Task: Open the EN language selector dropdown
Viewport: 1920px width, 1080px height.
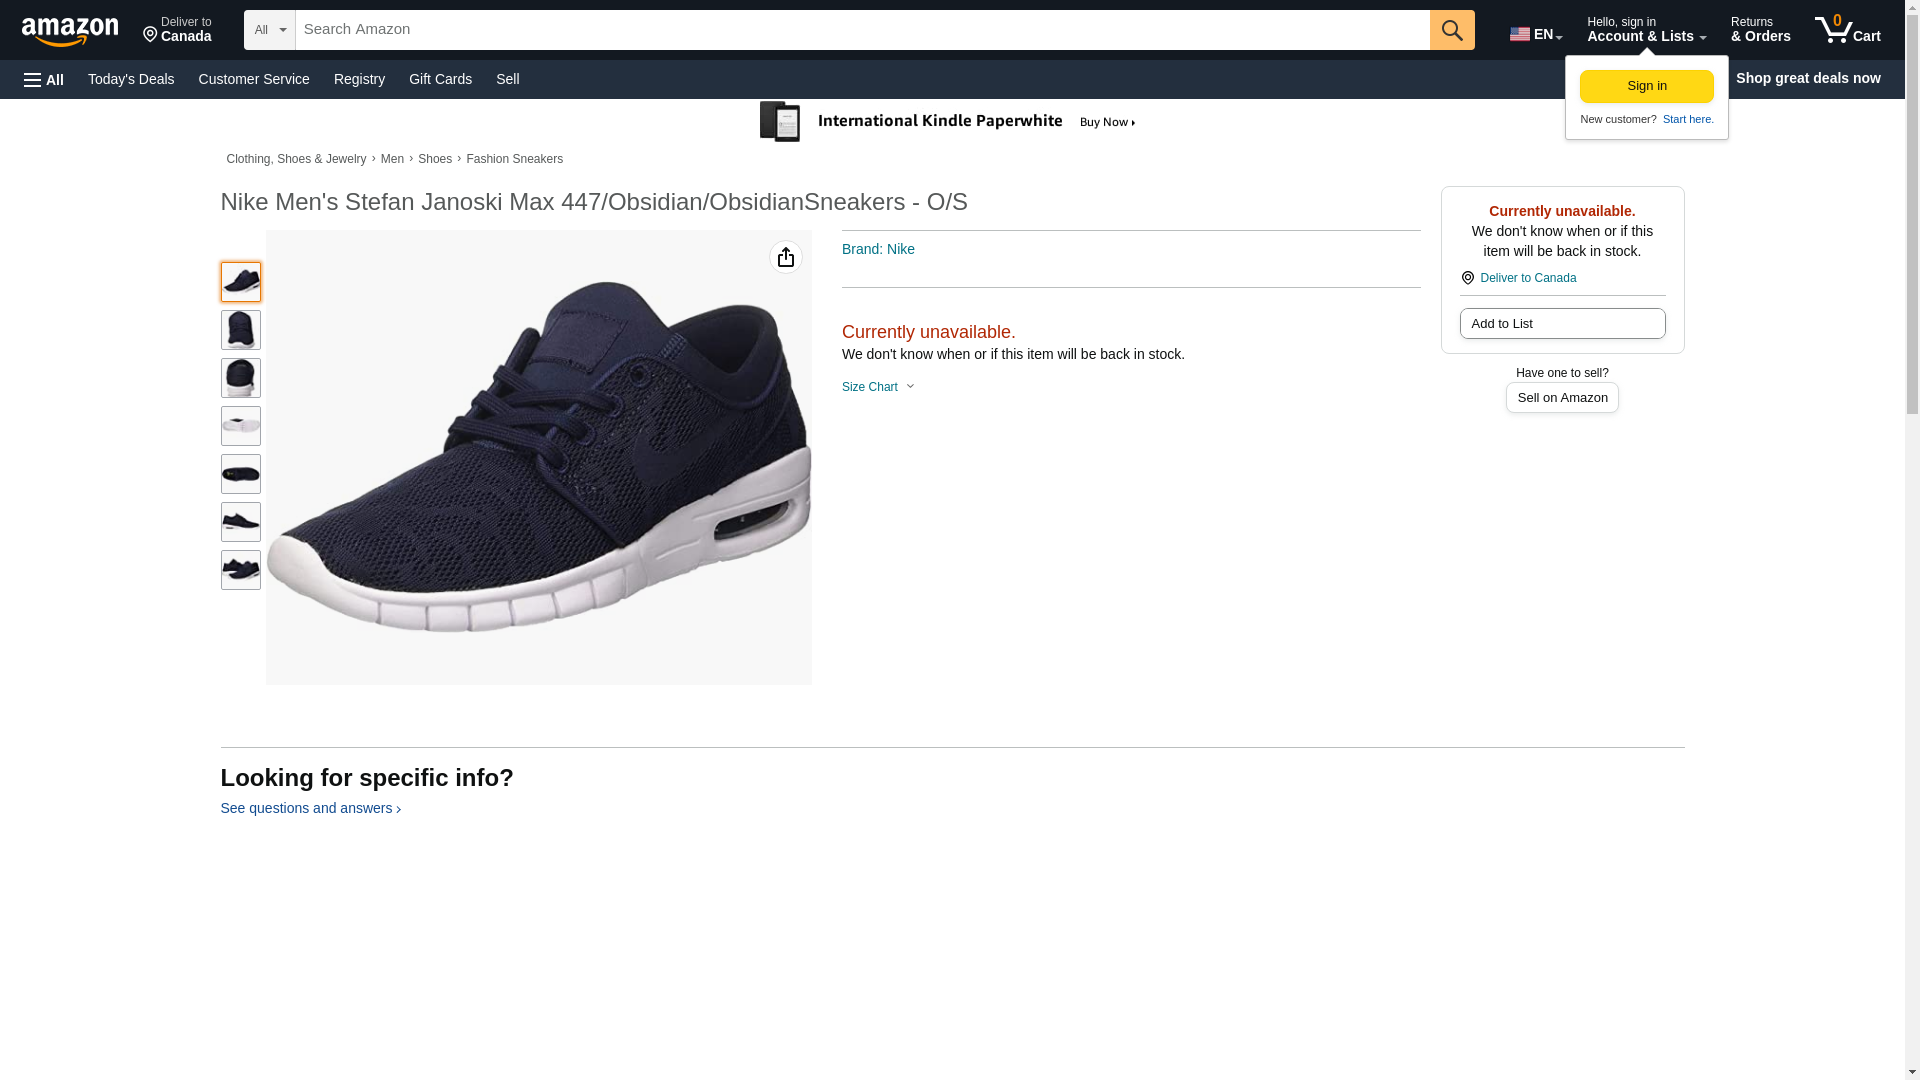Action: 1535,34
